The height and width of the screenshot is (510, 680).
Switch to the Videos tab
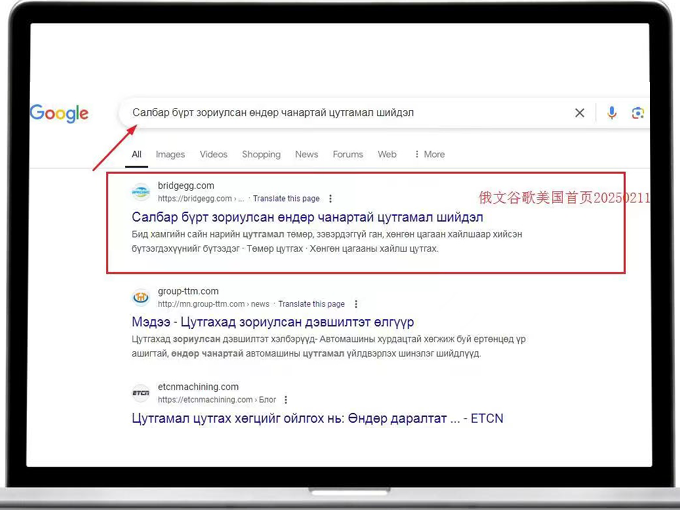click(213, 154)
